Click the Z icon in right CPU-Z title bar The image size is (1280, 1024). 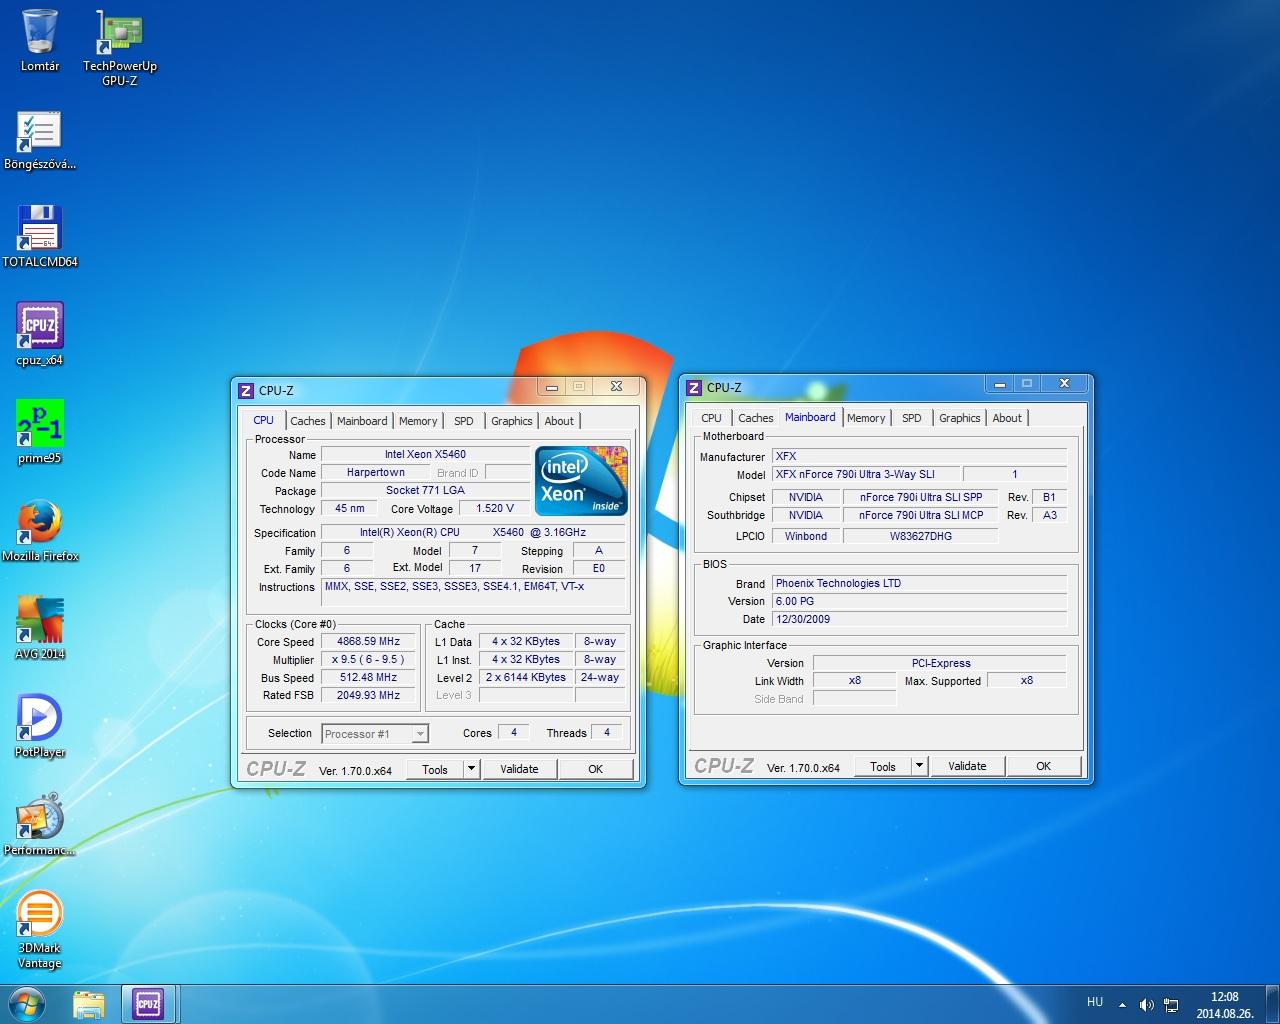tap(694, 387)
